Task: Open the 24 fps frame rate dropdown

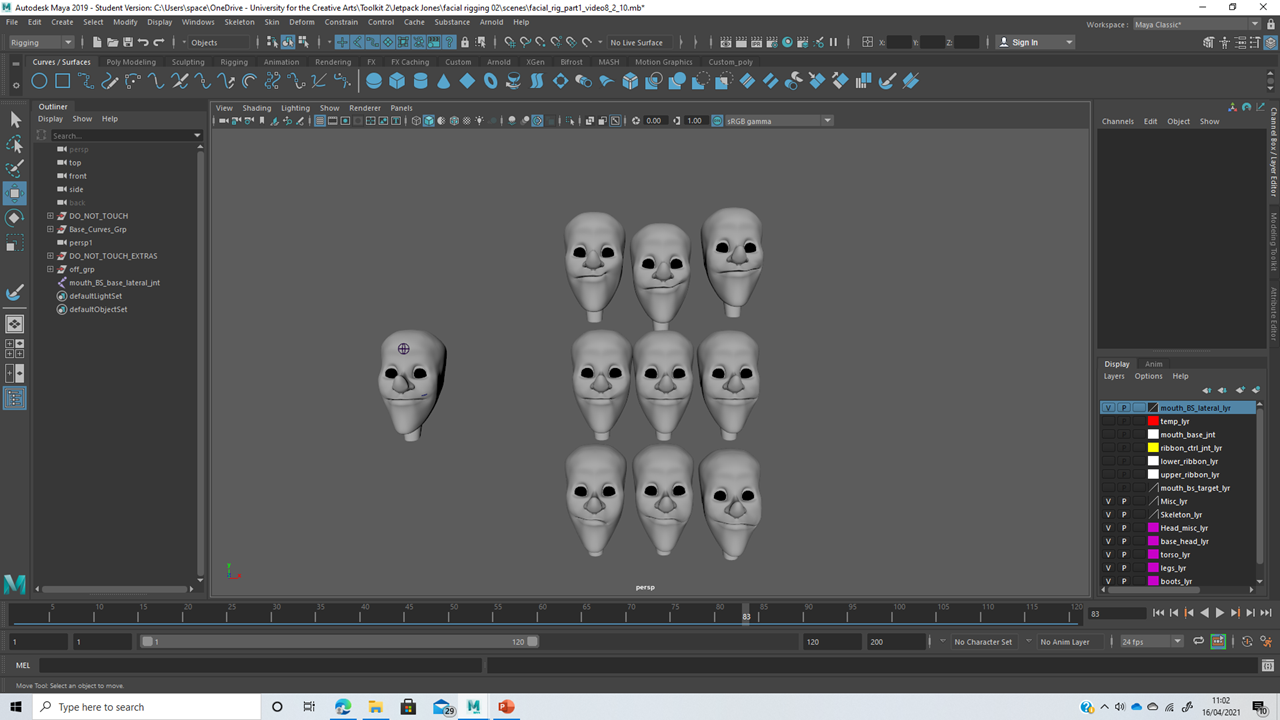Action: pyautogui.click(x=1151, y=642)
